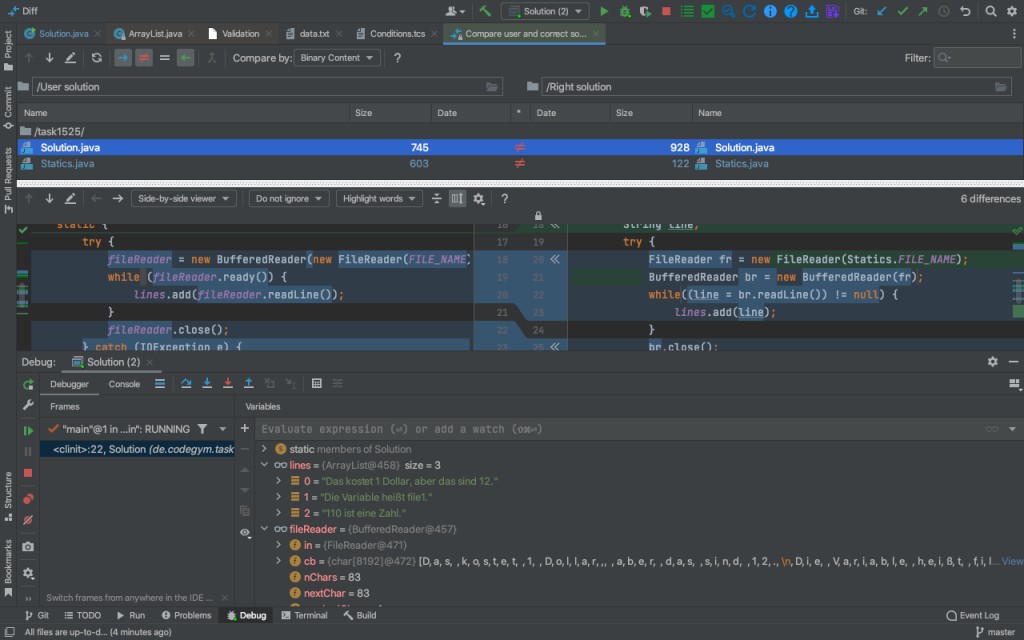
Task: Collapse the lines ArrayList variable node
Action: (265, 465)
